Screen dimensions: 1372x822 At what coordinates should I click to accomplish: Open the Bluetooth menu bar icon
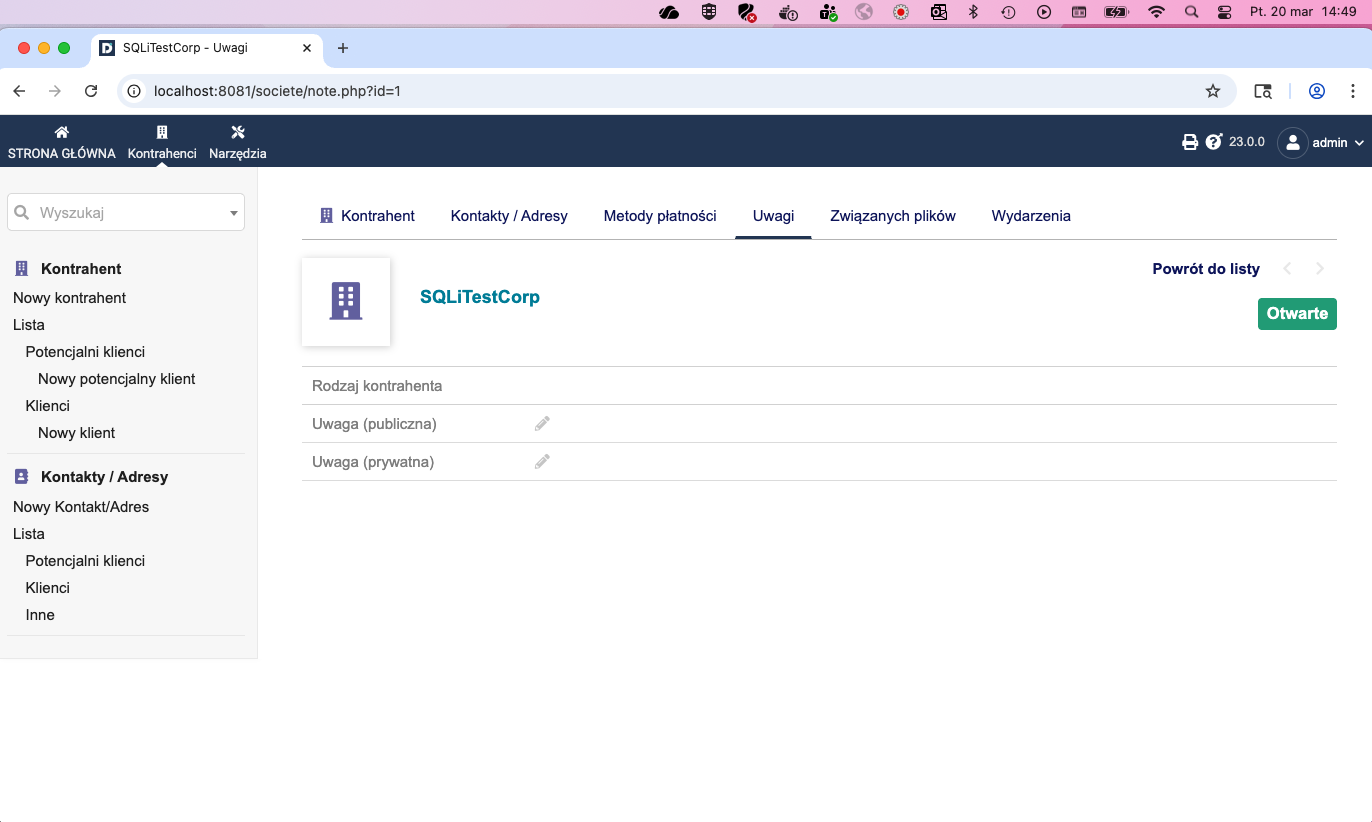coord(973,12)
